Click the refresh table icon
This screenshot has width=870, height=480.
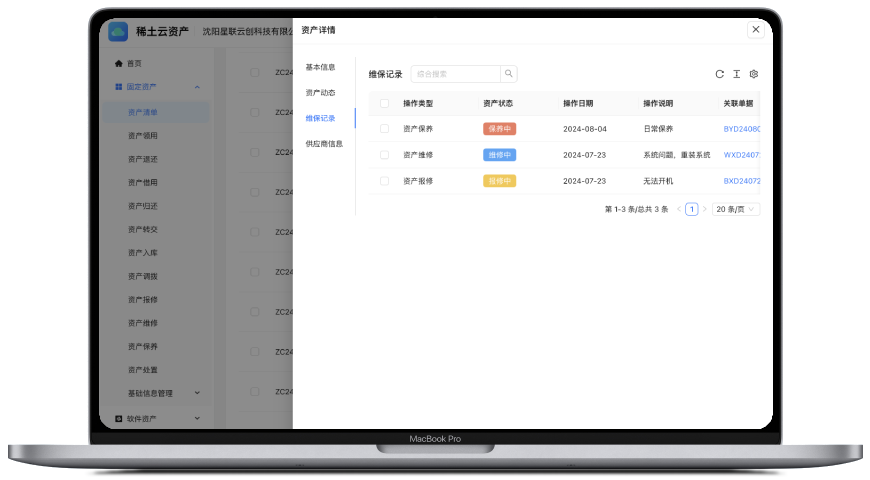719,74
